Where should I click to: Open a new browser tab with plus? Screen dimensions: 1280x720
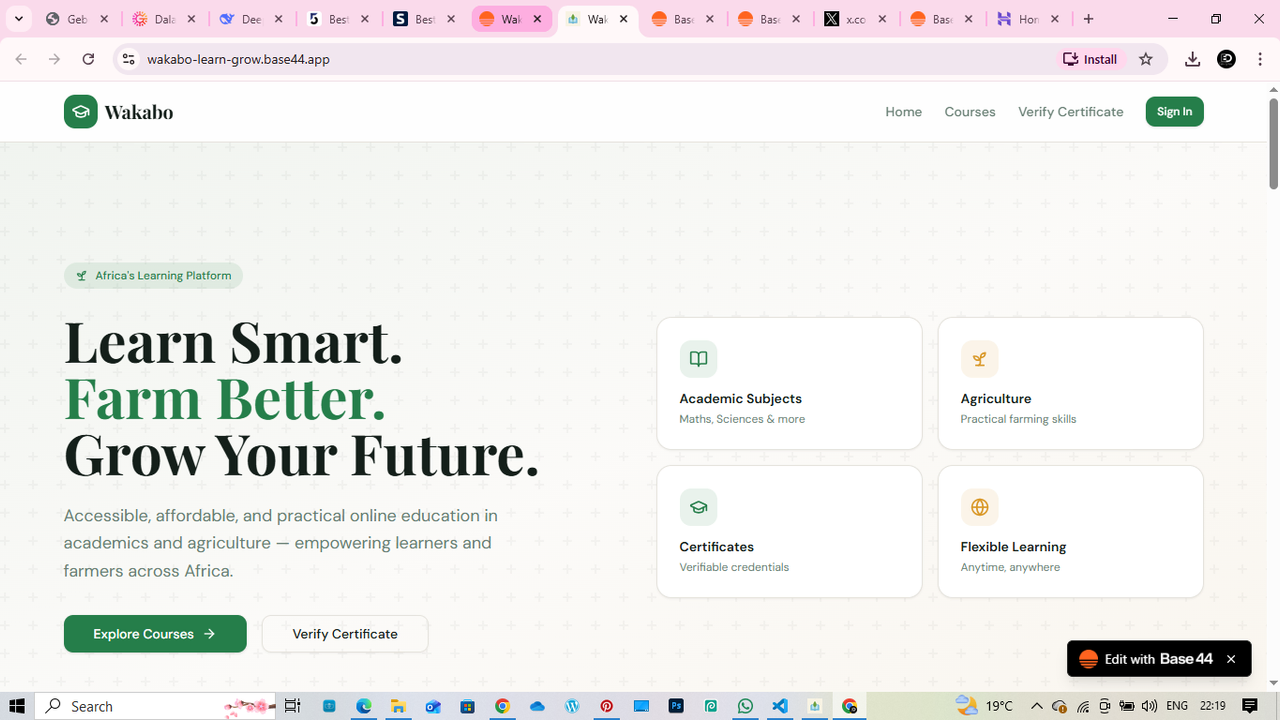(1088, 19)
